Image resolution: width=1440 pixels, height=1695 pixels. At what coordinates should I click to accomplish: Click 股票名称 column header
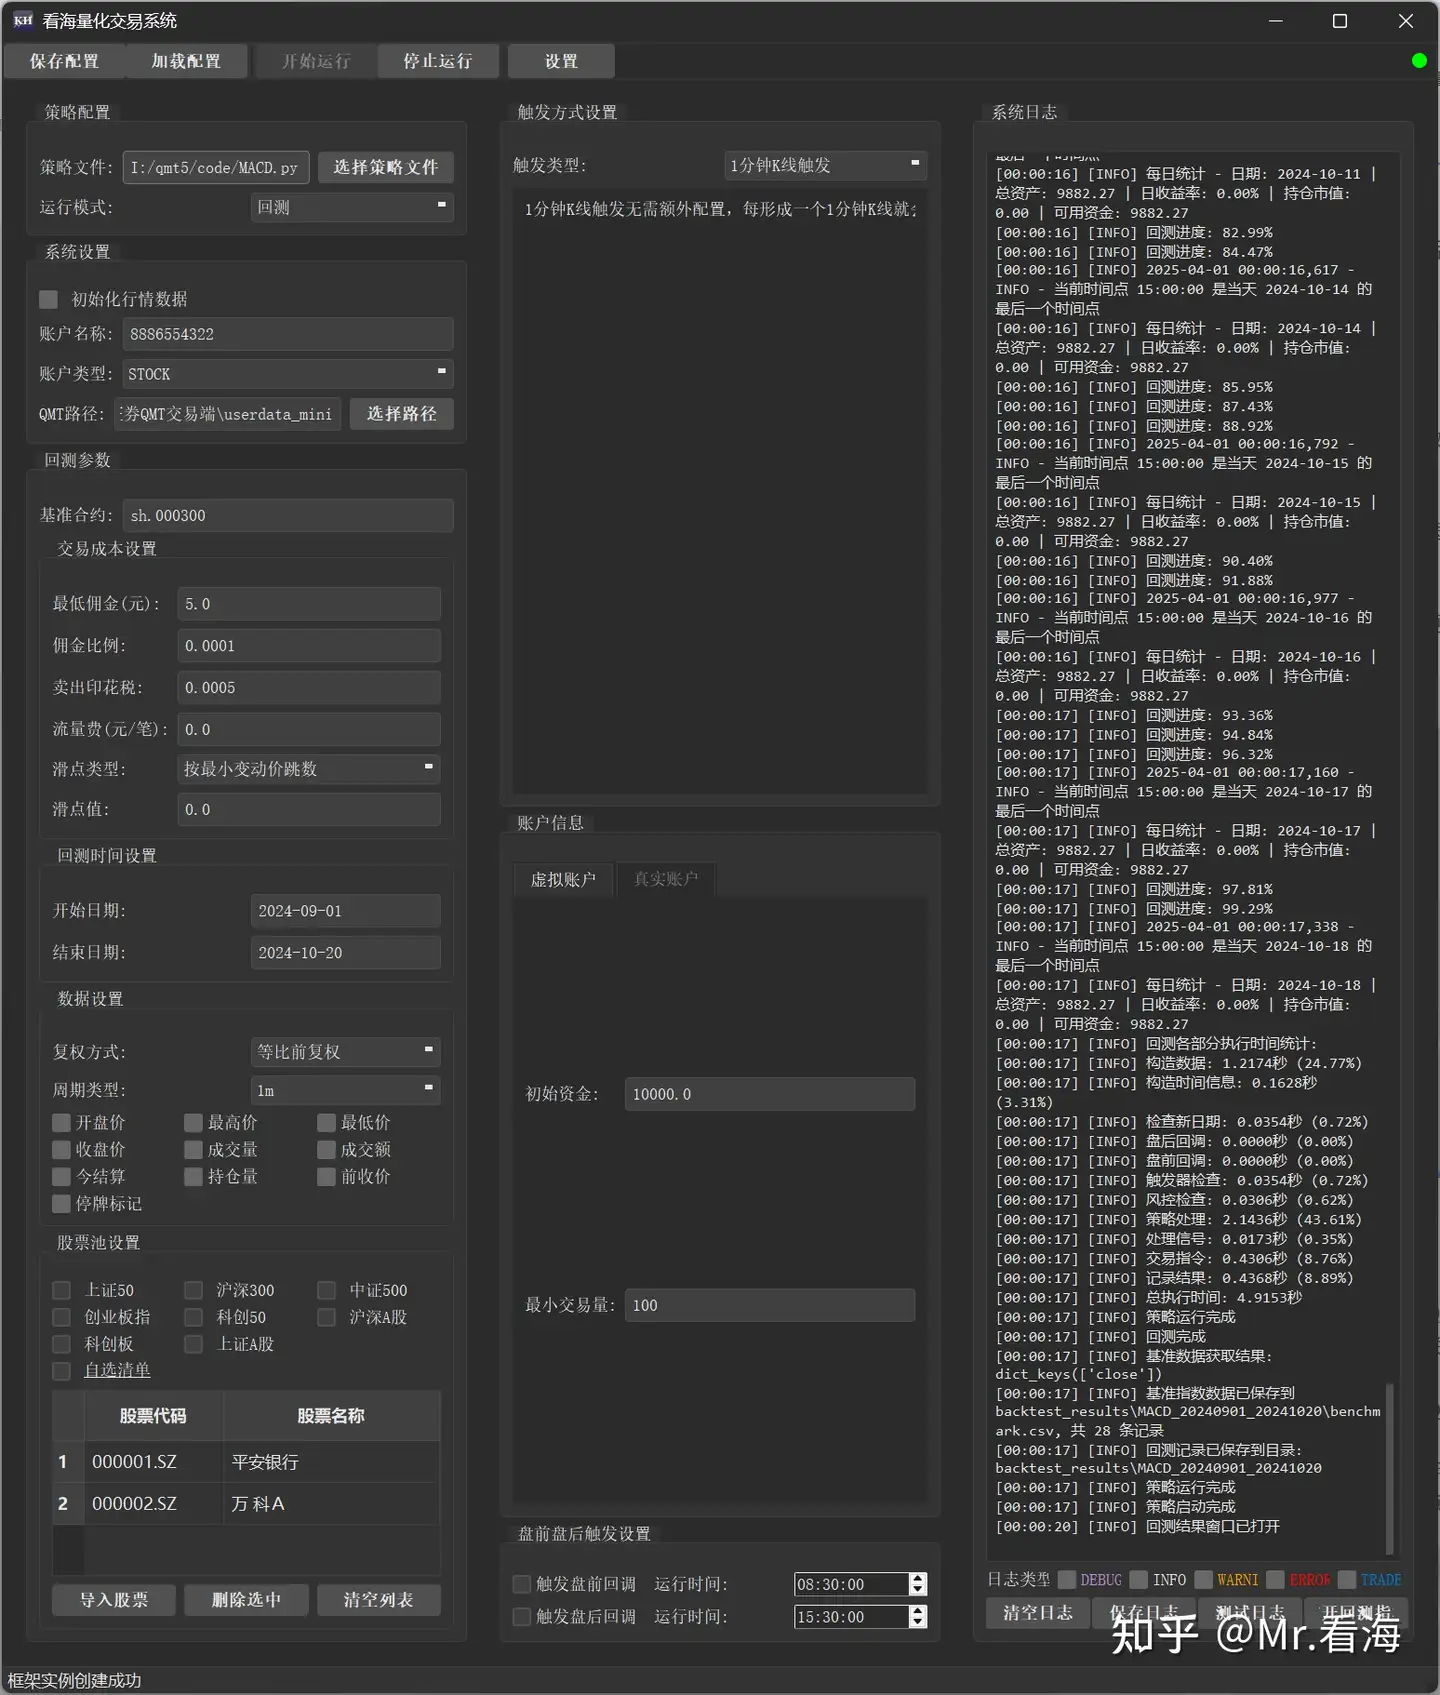(x=331, y=1416)
